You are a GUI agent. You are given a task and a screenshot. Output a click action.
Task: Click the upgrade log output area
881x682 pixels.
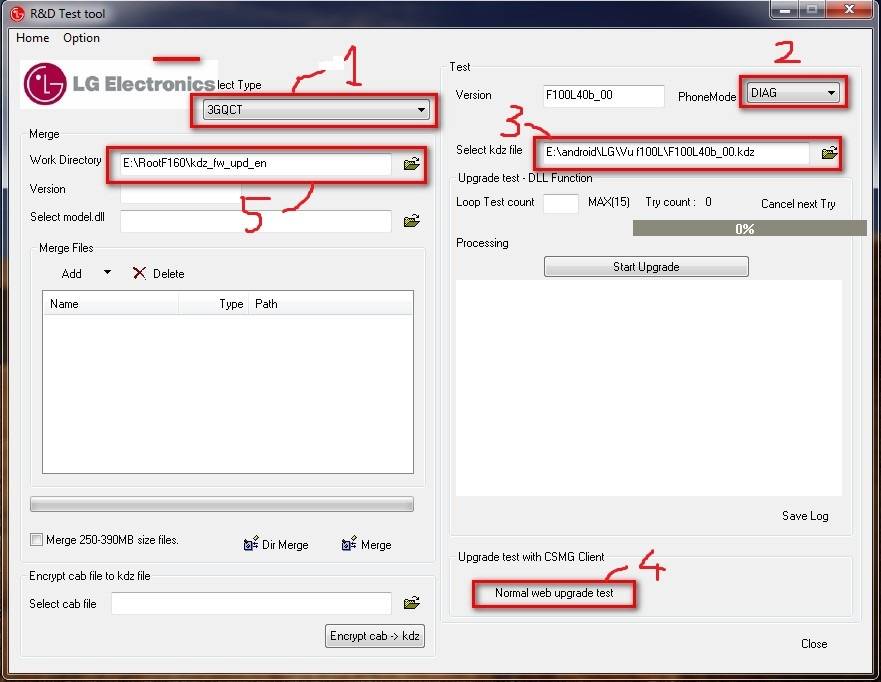(649, 388)
